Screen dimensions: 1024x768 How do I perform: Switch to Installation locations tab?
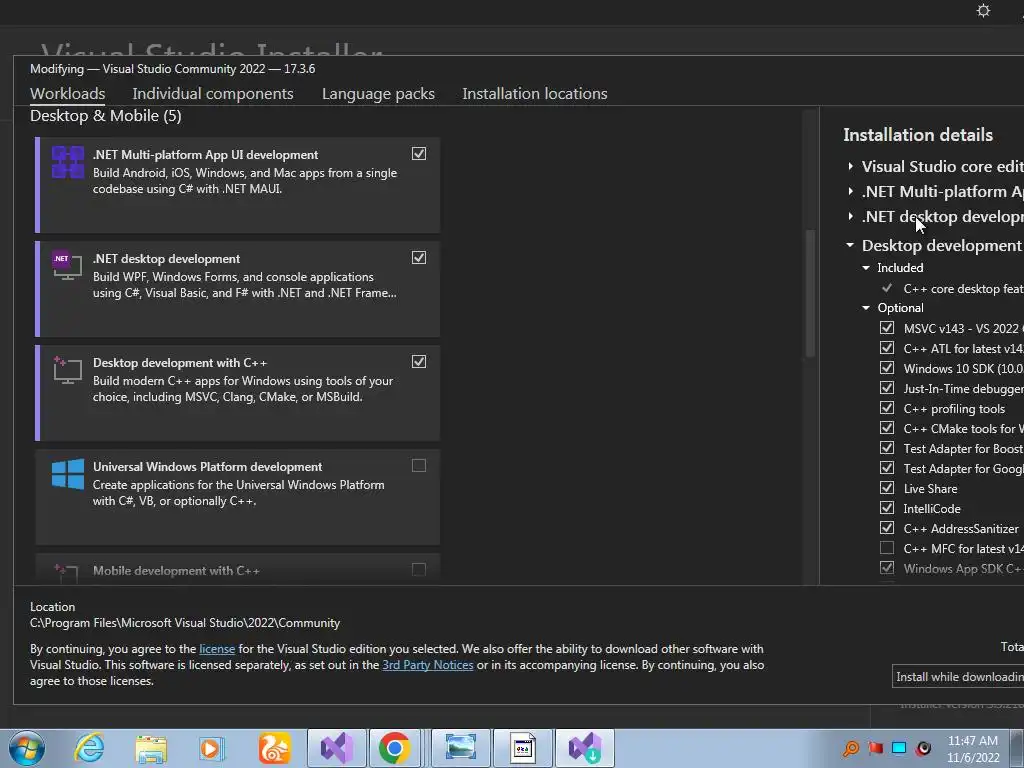(x=535, y=93)
